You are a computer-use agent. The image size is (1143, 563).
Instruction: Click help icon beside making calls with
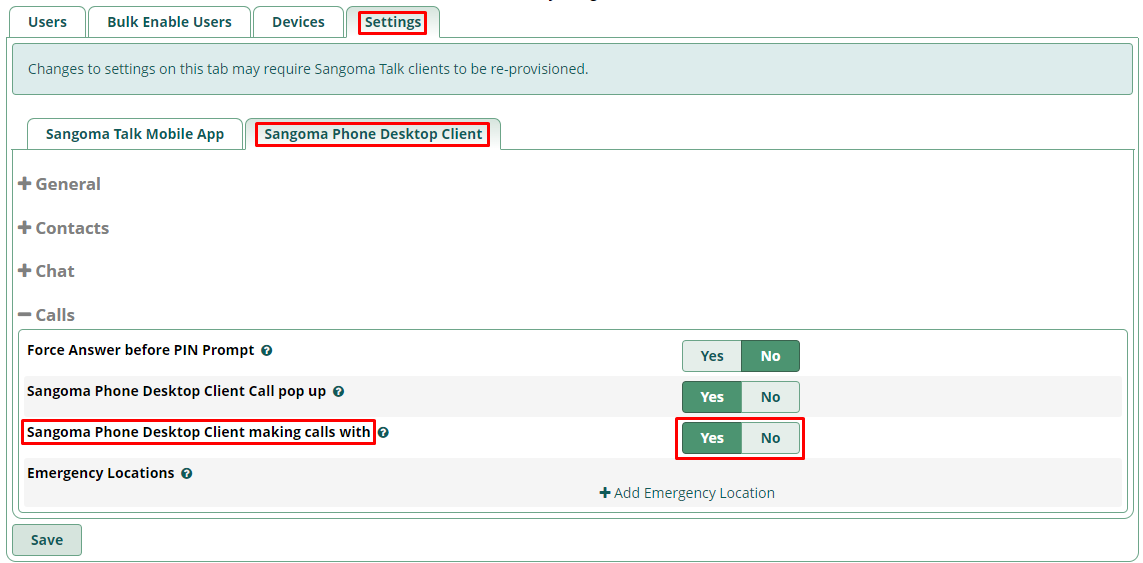coord(383,433)
